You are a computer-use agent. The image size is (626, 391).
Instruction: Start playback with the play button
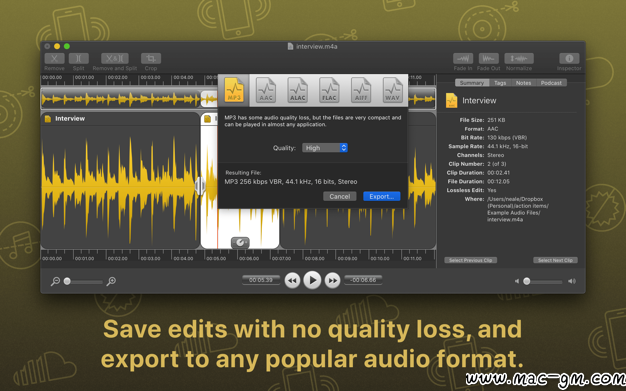(x=312, y=280)
